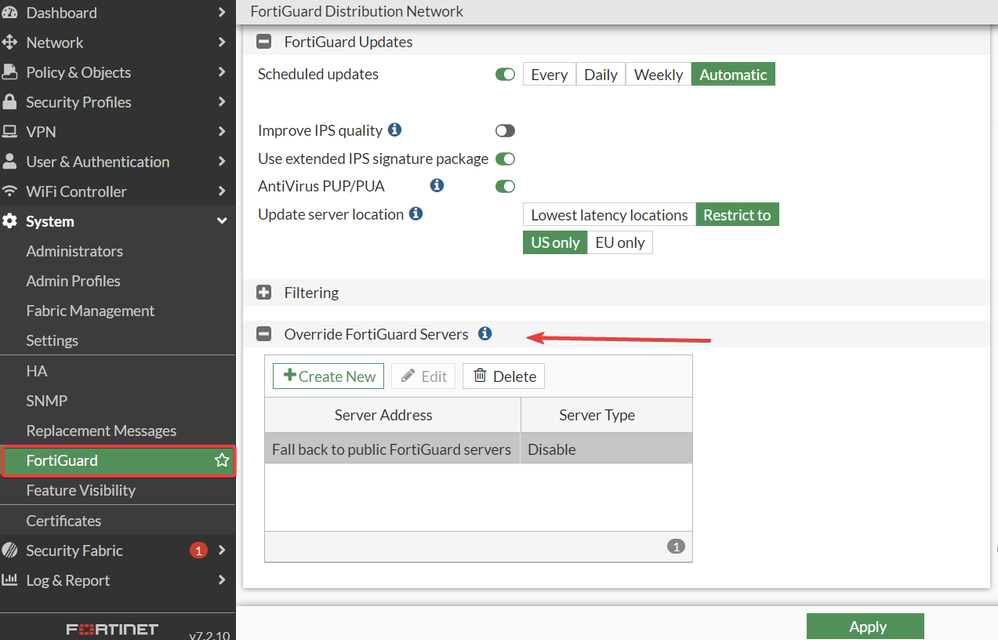Click the Fortinet logo

pos(112,629)
